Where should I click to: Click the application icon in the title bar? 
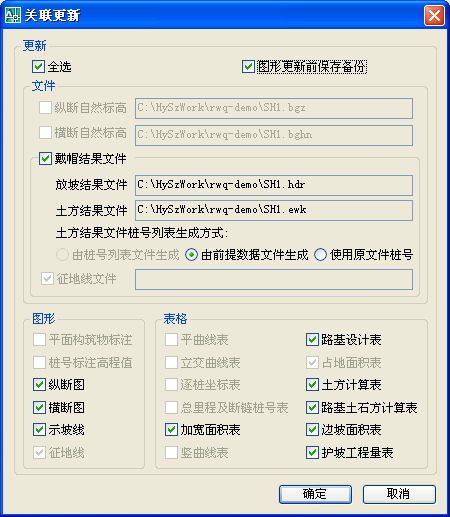click(12, 15)
